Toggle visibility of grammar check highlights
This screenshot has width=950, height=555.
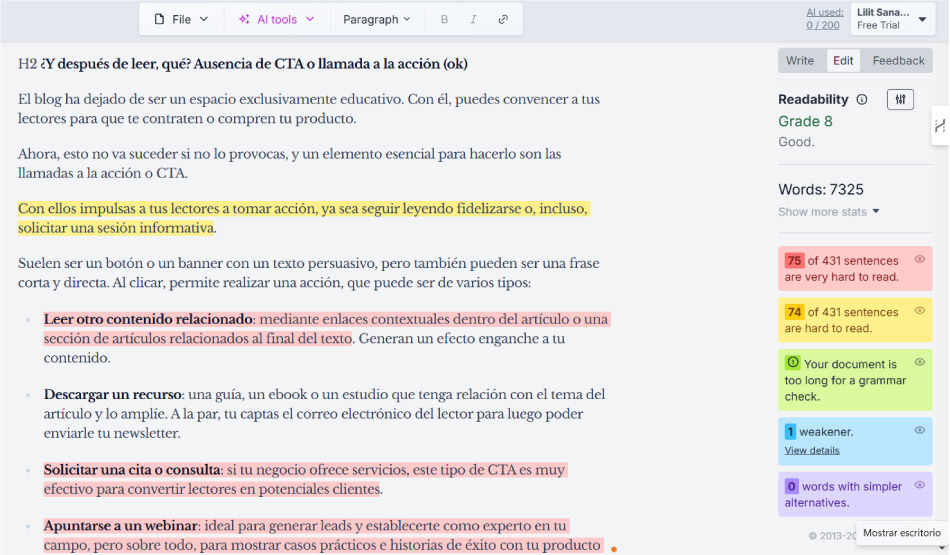(x=919, y=362)
